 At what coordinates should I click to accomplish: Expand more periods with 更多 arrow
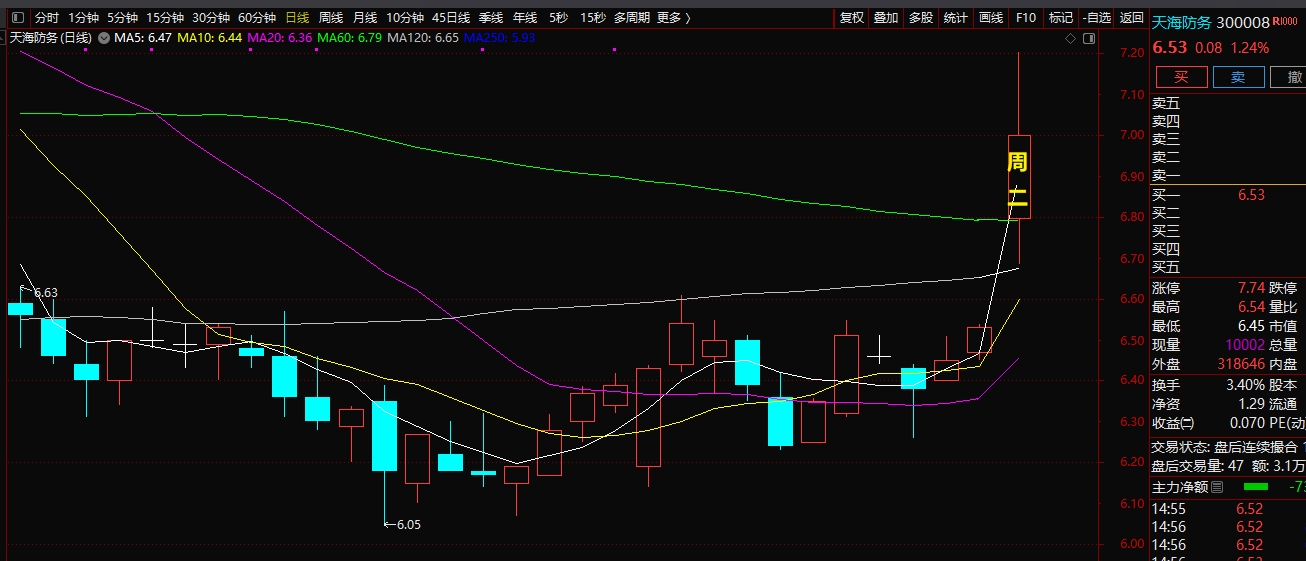pyautogui.click(x=674, y=18)
